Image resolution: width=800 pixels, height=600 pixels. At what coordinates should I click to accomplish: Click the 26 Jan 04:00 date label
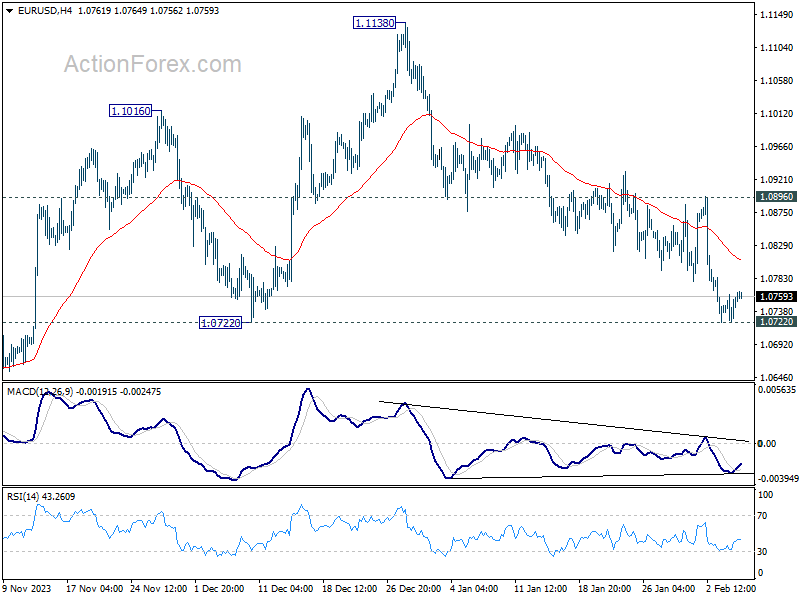(x=668, y=588)
